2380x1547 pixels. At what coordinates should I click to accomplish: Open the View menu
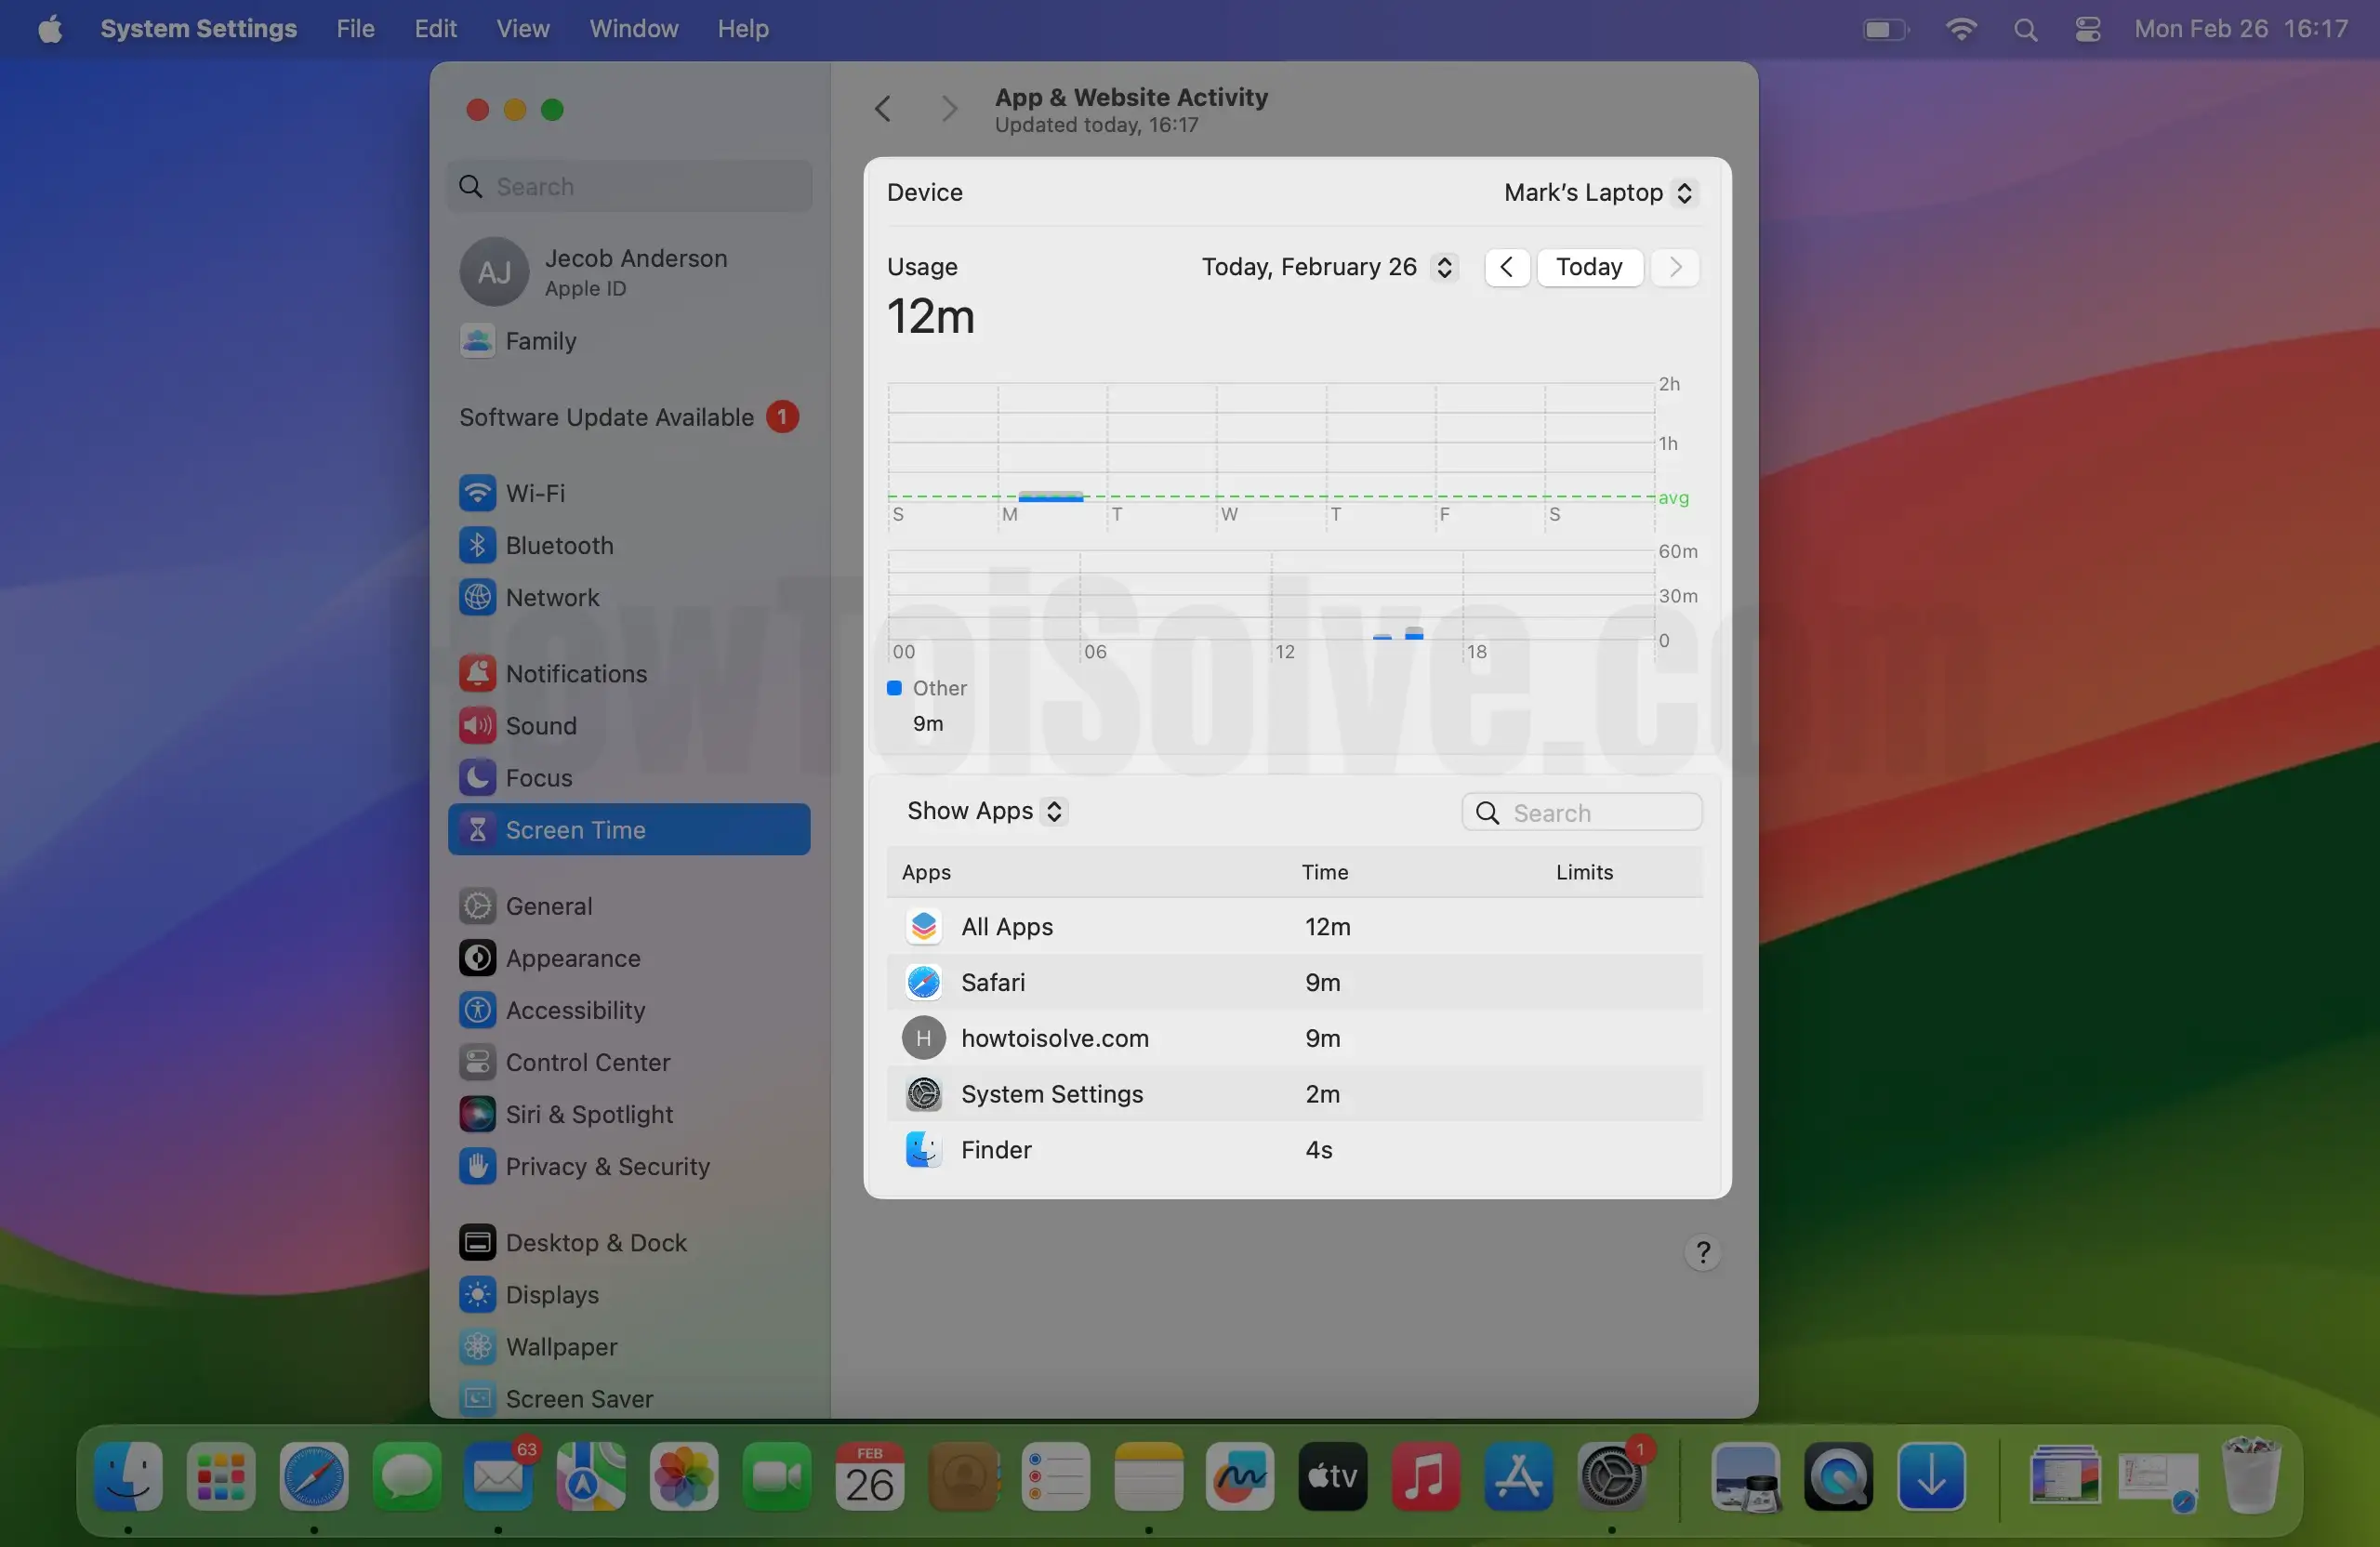click(522, 28)
